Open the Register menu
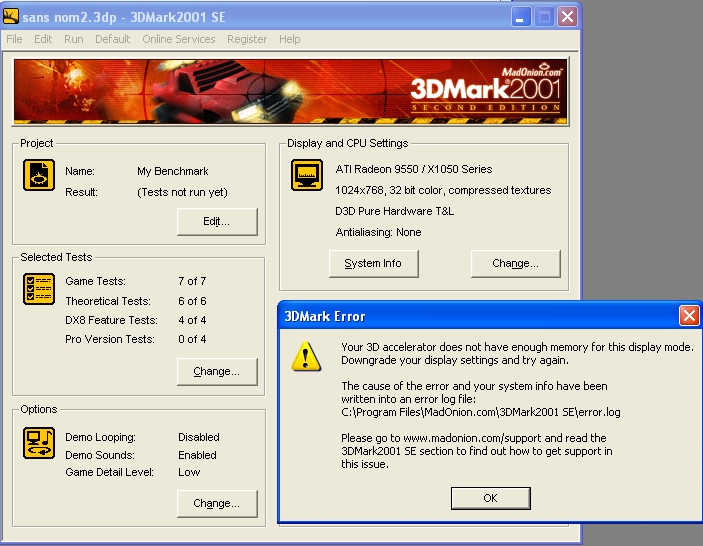 point(247,39)
